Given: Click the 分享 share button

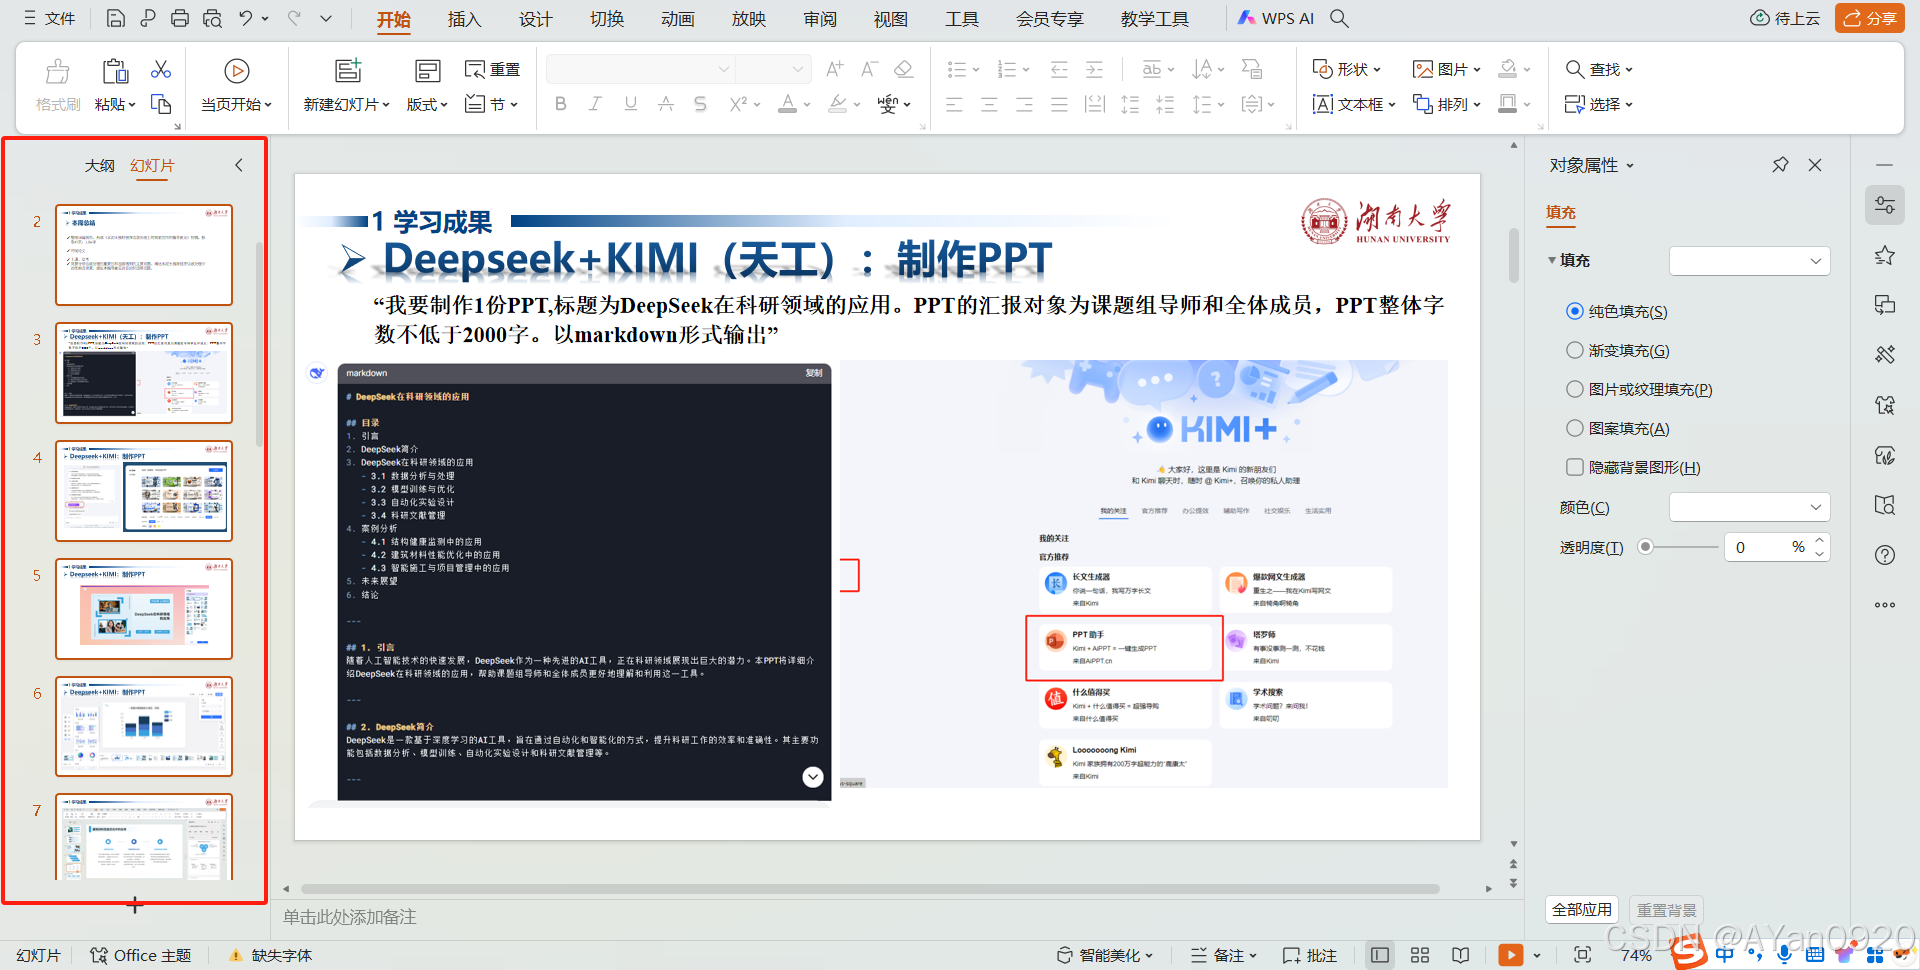Looking at the screenshot, I should (1870, 18).
